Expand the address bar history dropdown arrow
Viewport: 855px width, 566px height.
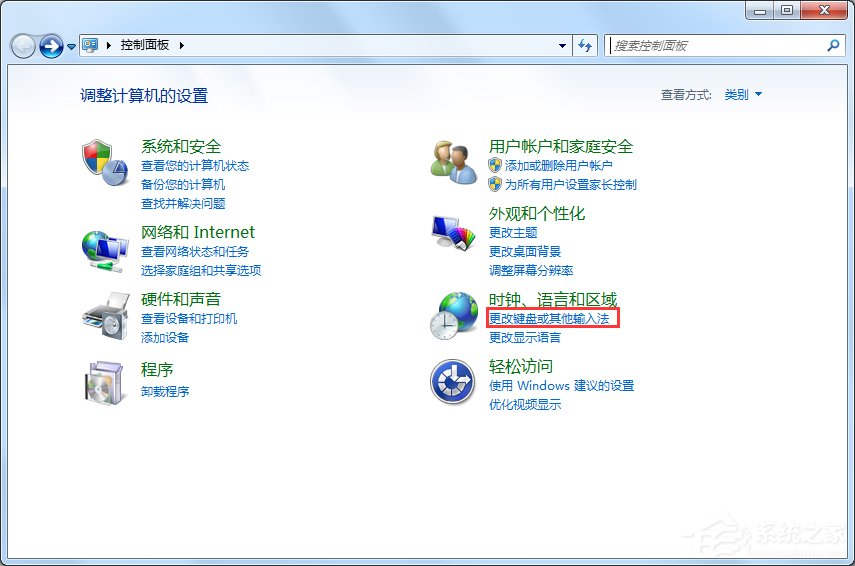[563, 45]
